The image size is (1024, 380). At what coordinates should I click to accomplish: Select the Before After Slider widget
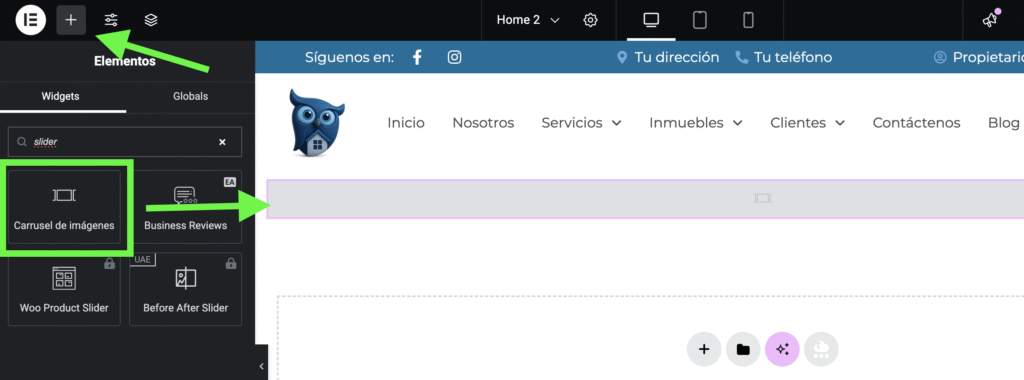(185, 289)
